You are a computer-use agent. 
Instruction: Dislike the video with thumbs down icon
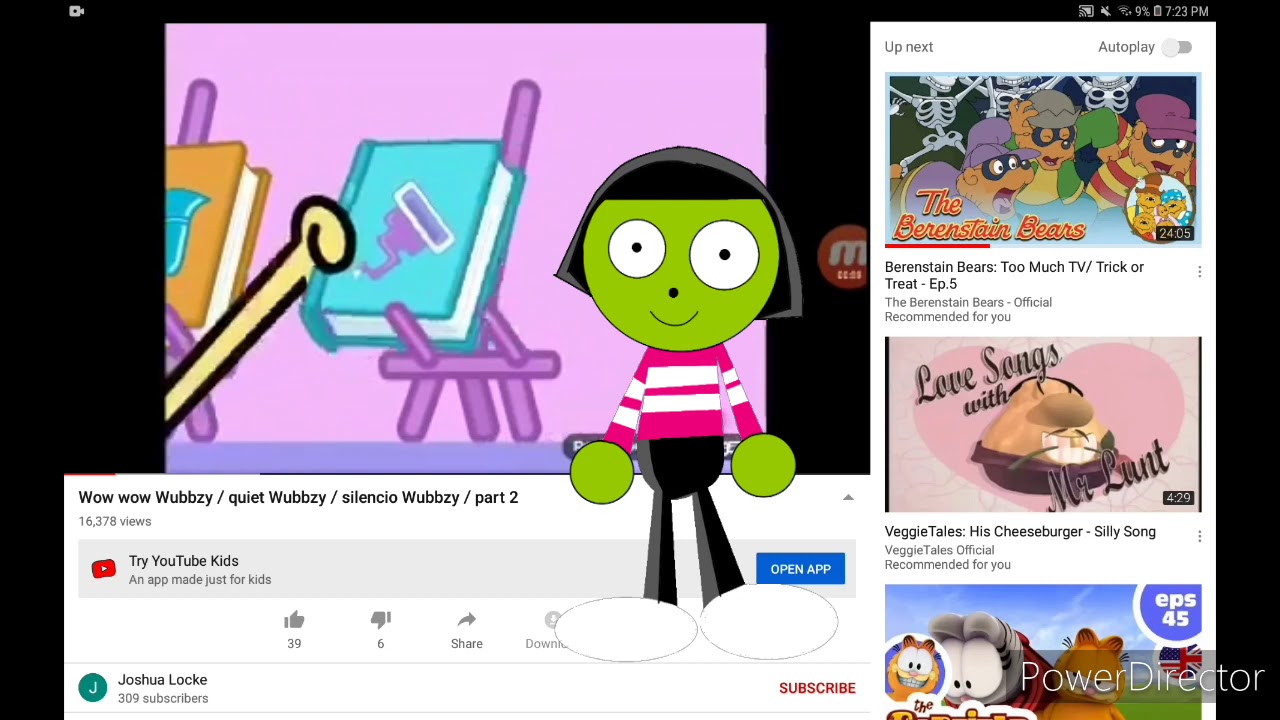click(x=380, y=620)
